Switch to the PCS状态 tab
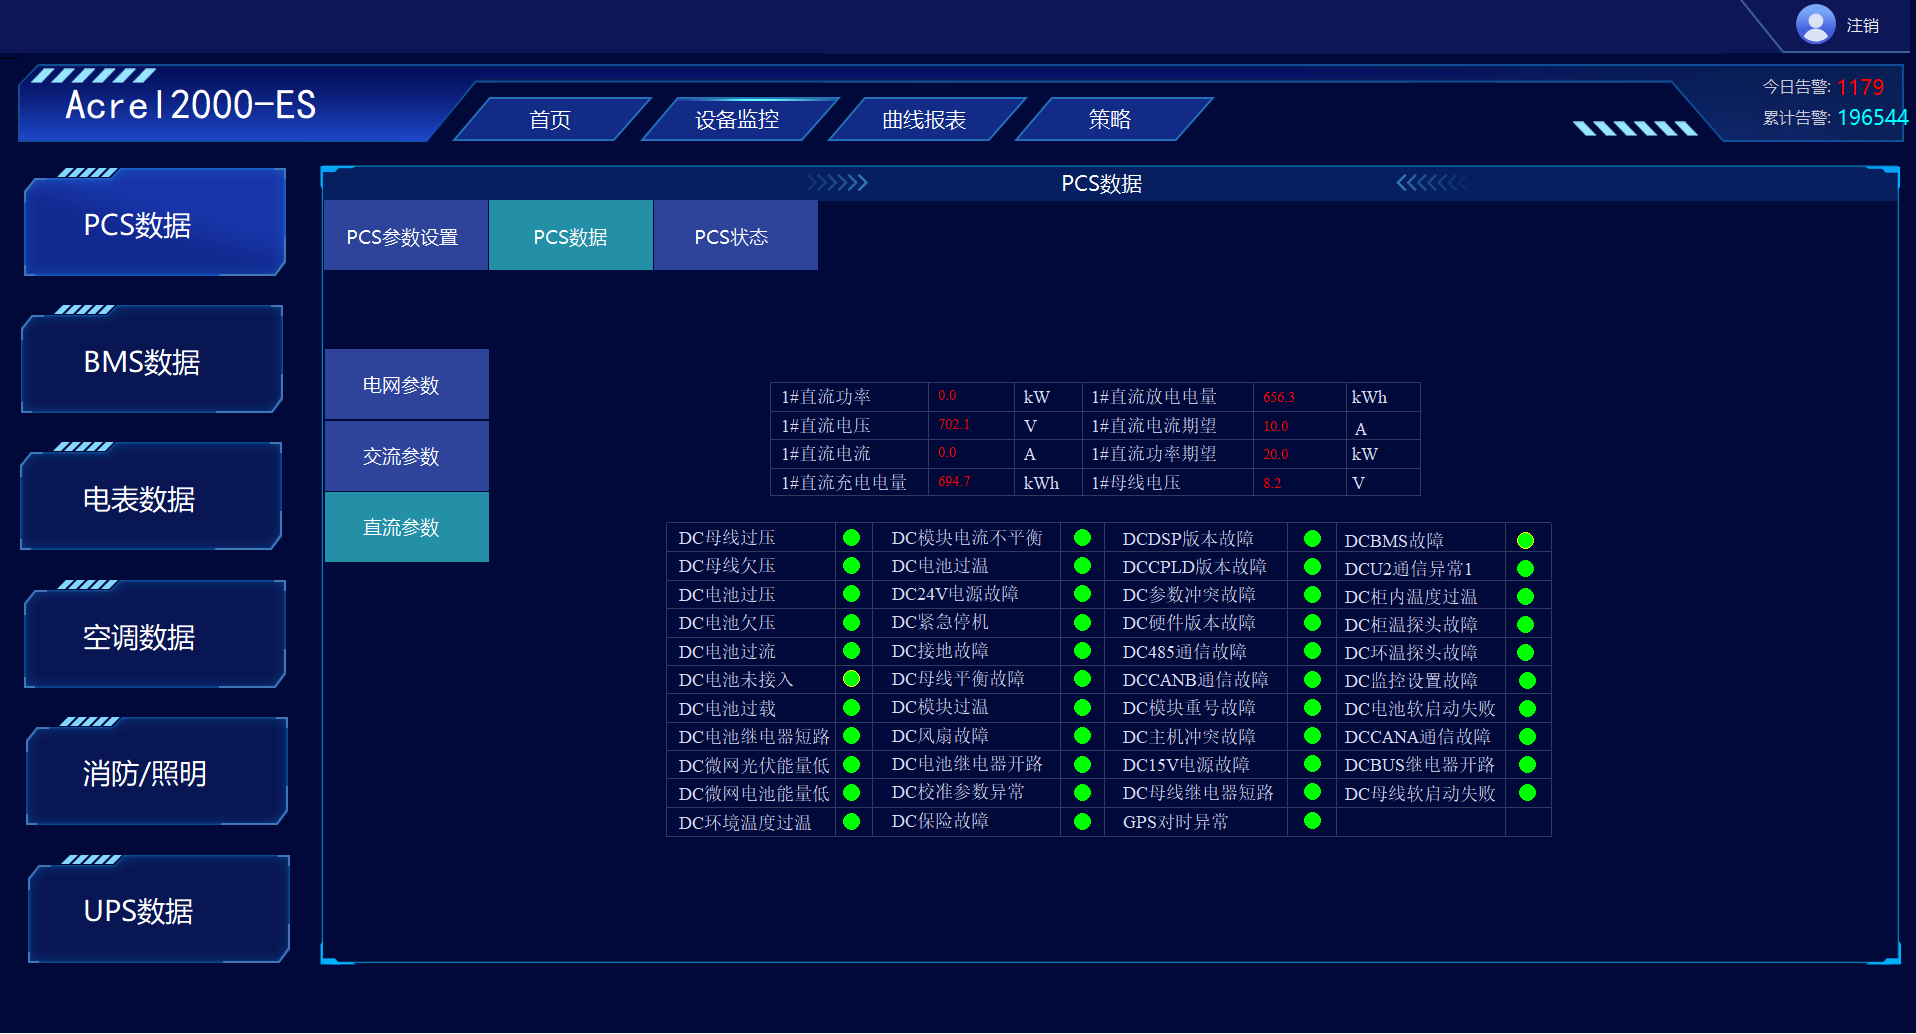Viewport: 1916px width, 1034px height. click(734, 235)
